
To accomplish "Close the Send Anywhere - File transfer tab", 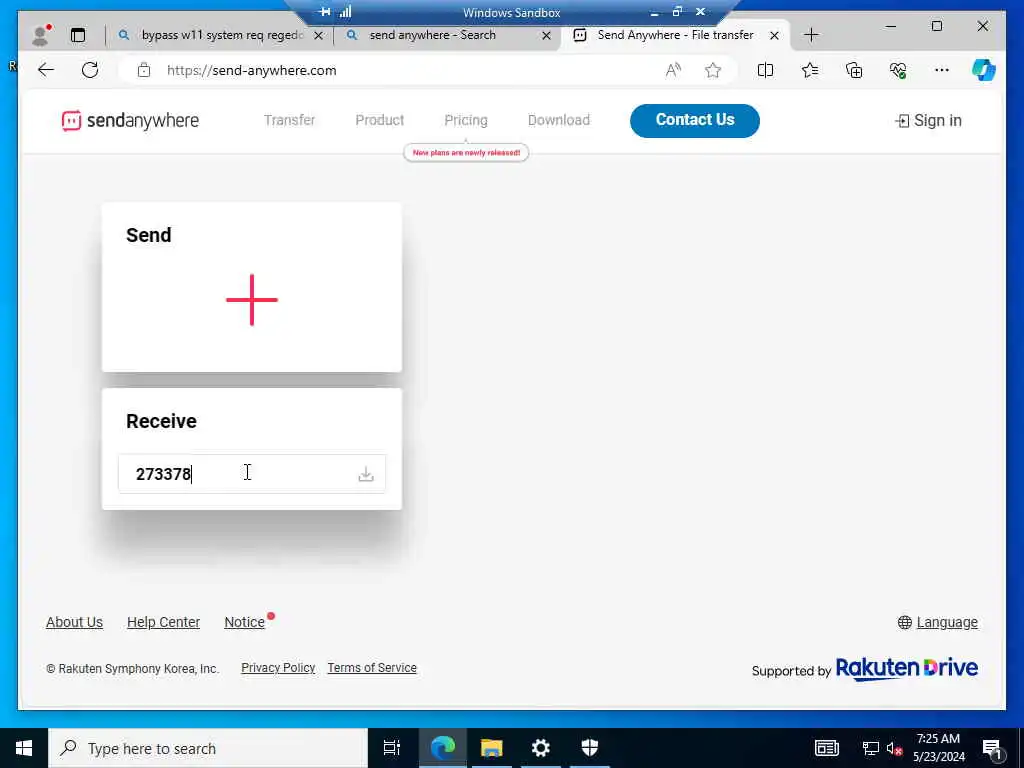I will [x=775, y=35].
